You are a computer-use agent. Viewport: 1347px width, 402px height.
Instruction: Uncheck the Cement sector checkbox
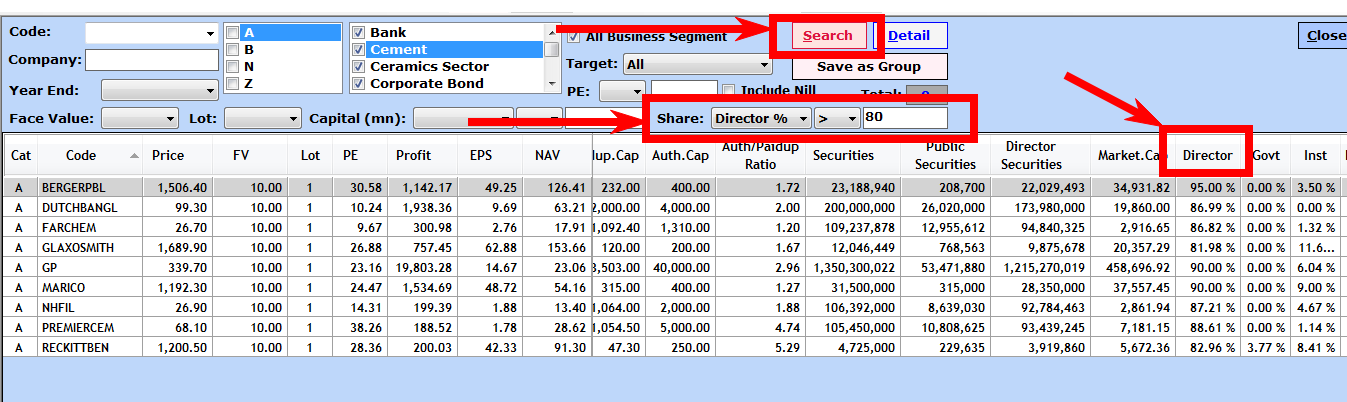click(x=358, y=50)
